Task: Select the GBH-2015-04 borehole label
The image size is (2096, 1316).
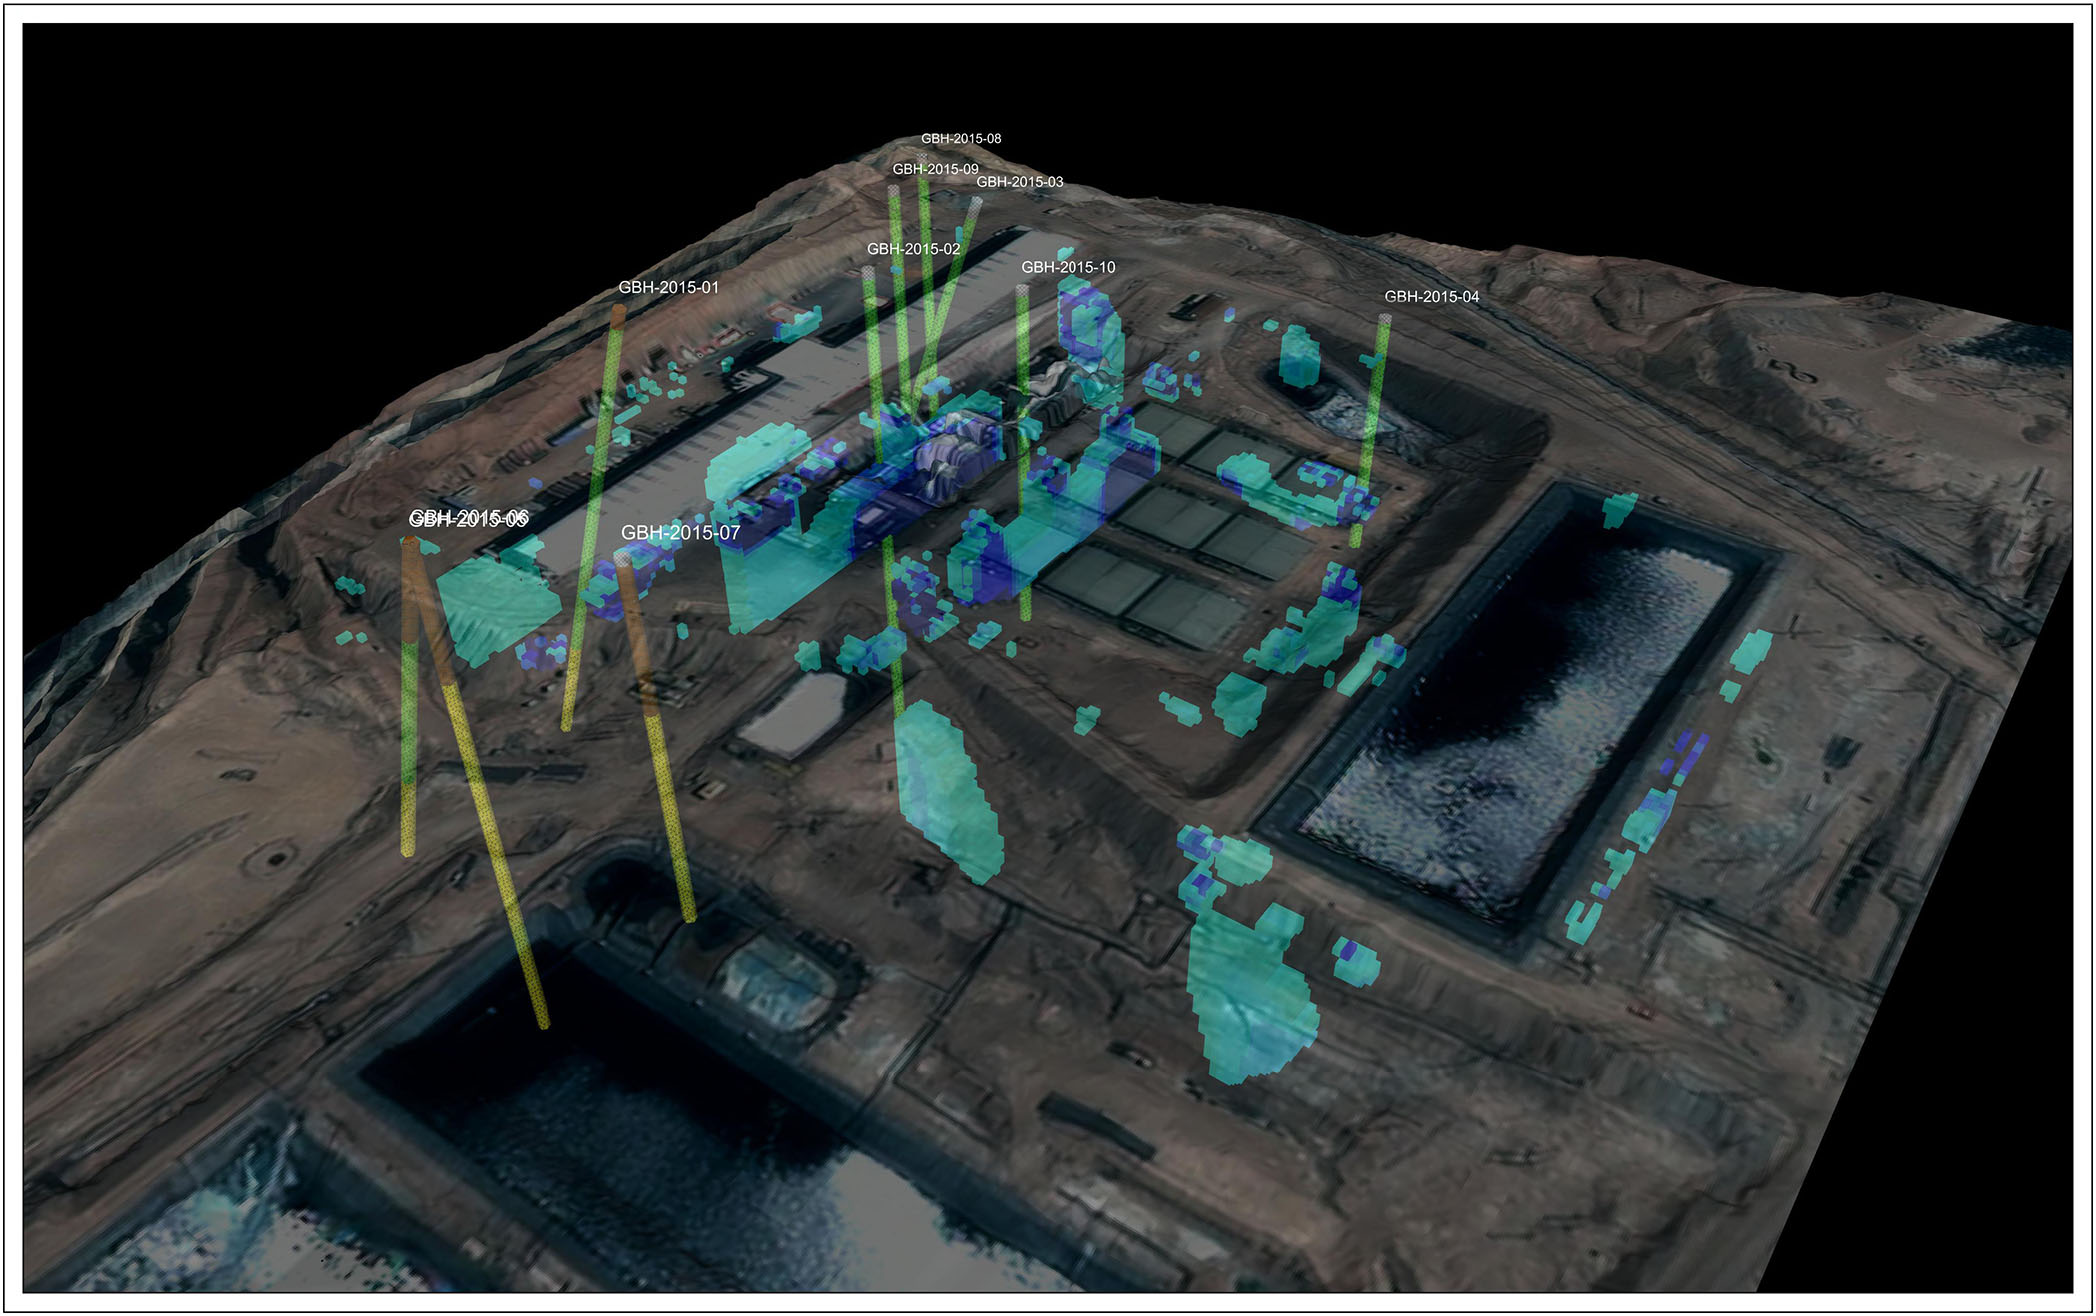Action: [x=1431, y=297]
